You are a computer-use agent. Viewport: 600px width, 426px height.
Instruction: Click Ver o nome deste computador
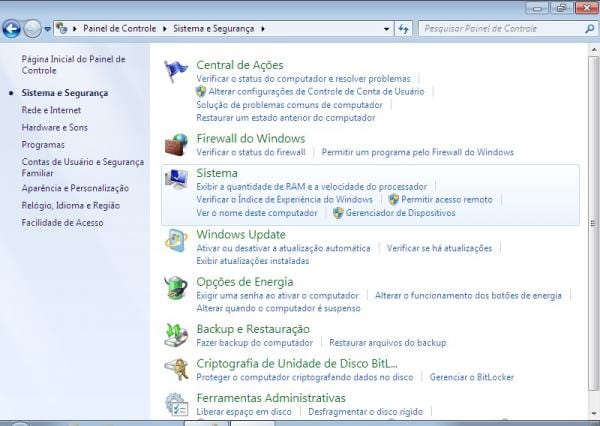pyautogui.click(x=257, y=213)
